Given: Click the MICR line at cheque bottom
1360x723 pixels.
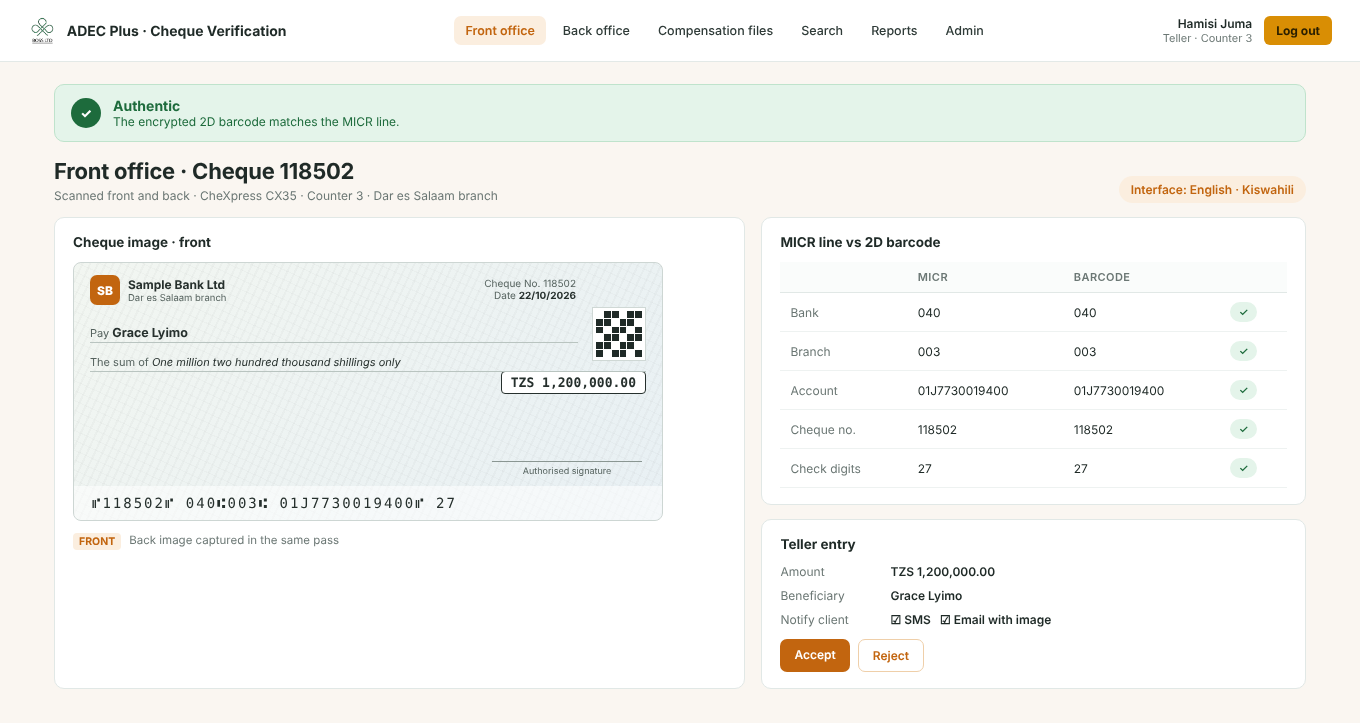Looking at the screenshot, I should tap(273, 503).
